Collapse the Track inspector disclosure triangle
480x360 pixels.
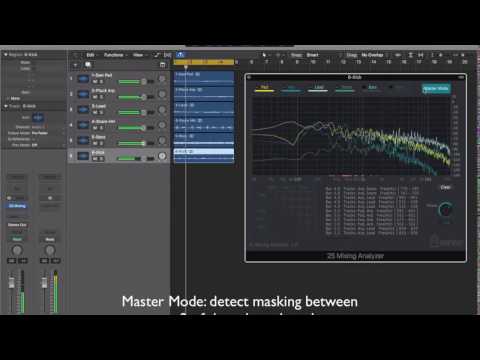coord(6,106)
